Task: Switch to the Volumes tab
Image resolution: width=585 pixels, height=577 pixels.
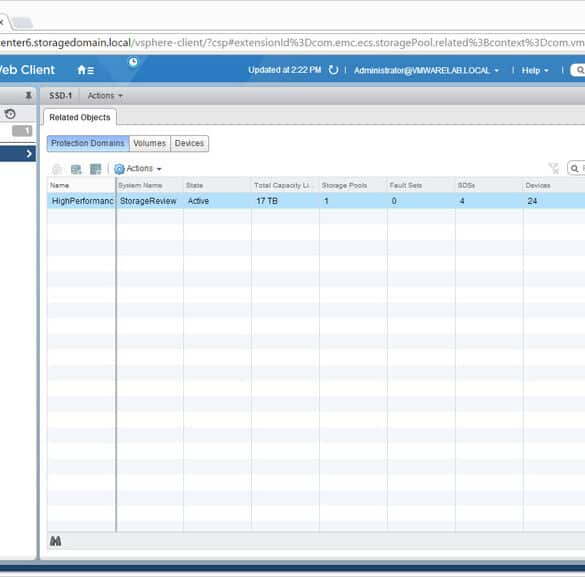Action: [150, 143]
